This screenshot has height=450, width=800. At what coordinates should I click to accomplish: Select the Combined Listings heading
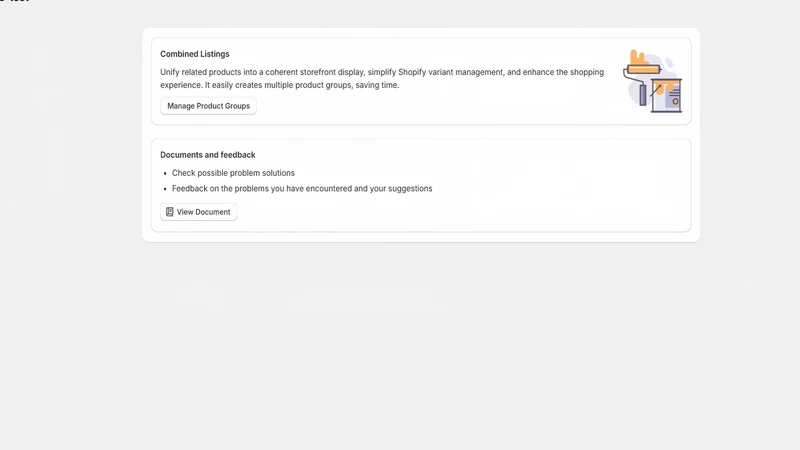pos(195,54)
